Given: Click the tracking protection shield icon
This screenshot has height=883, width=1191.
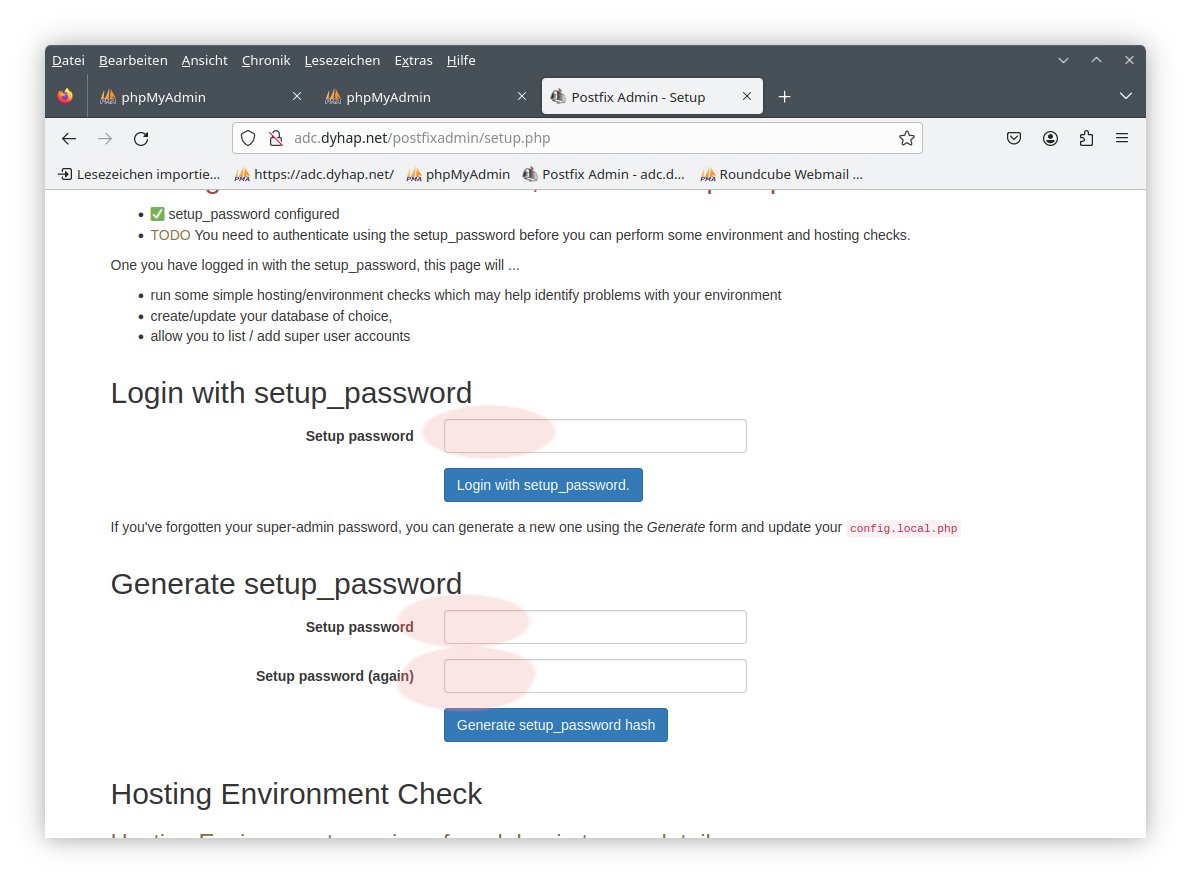Looking at the screenshot, I should 249,139.
